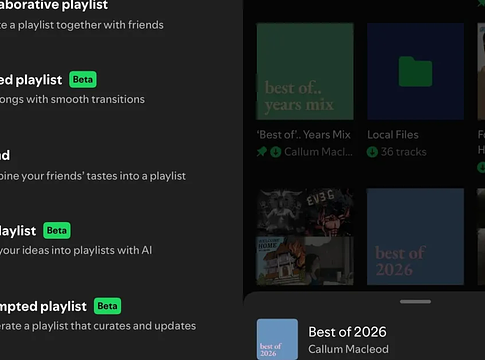
Task: Click the small Best of 2026 cover art
Action: coord(277,339)
